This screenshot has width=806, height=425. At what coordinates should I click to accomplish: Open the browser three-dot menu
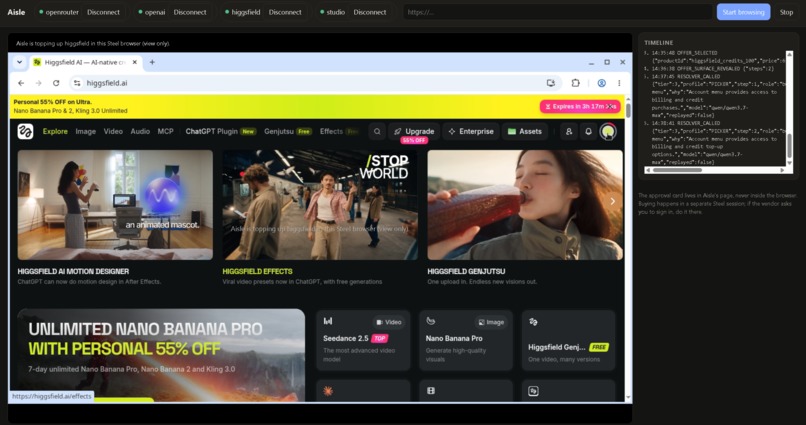(619, 83)
